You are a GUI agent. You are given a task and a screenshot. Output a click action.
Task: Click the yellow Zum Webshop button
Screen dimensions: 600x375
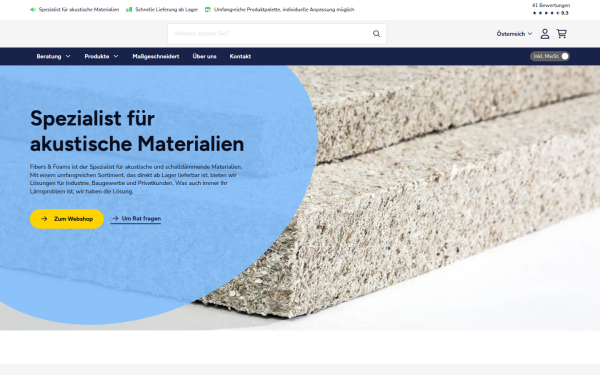(x=67, y=219)
